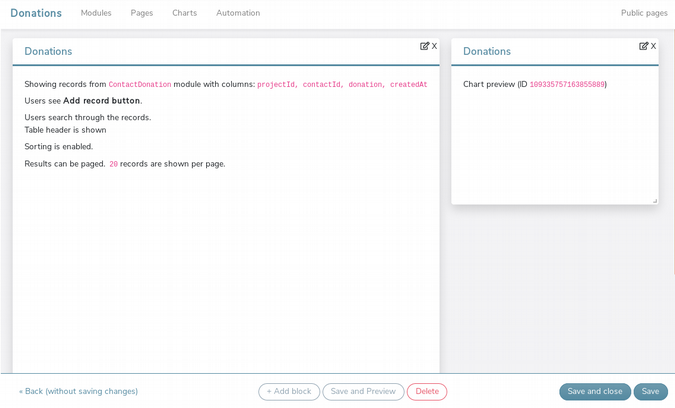Click the Donations brand title in navbar
This screenshot has height=408, width=675.
(36, 13)
